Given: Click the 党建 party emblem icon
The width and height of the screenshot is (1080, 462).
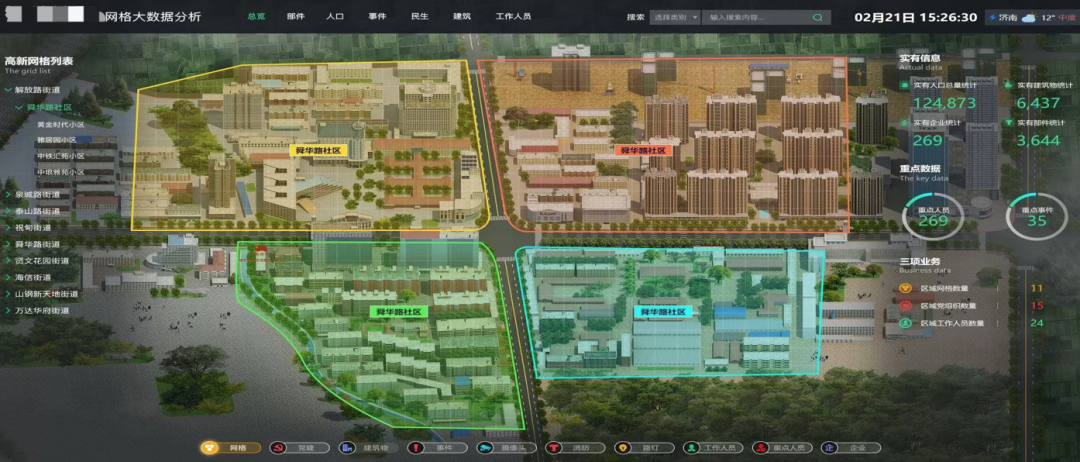Looking at the screenshot, I should pos(278,448).
